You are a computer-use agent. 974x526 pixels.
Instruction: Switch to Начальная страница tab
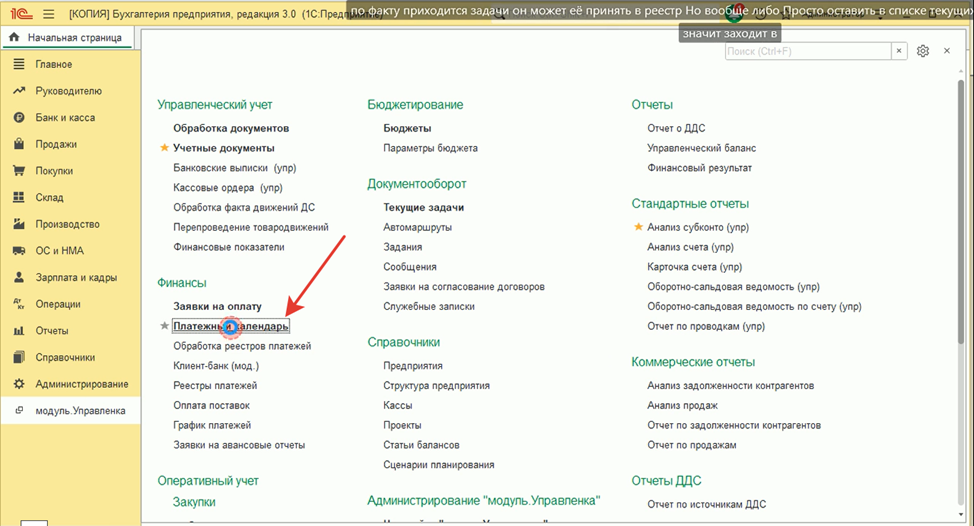[x=70, y=37]
